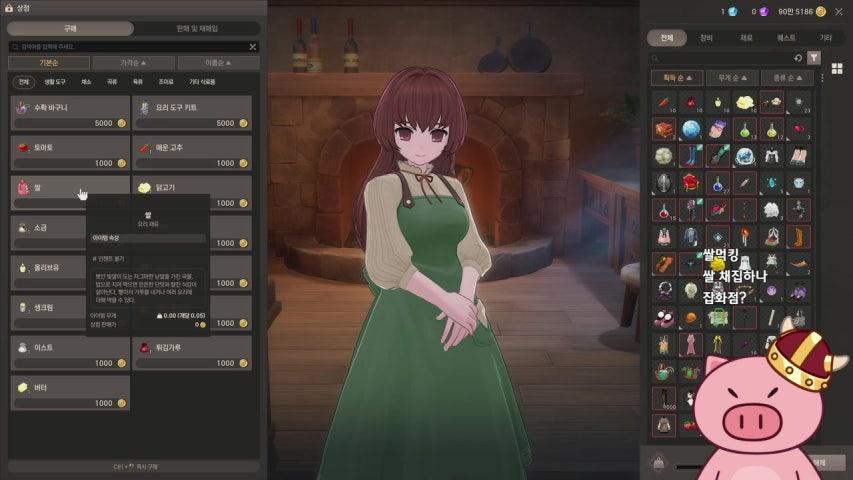The height and width of the screenshot is (480, 853).
Task: Switch to 판매 및 재매입 sell tab
Action: point(197,28)
